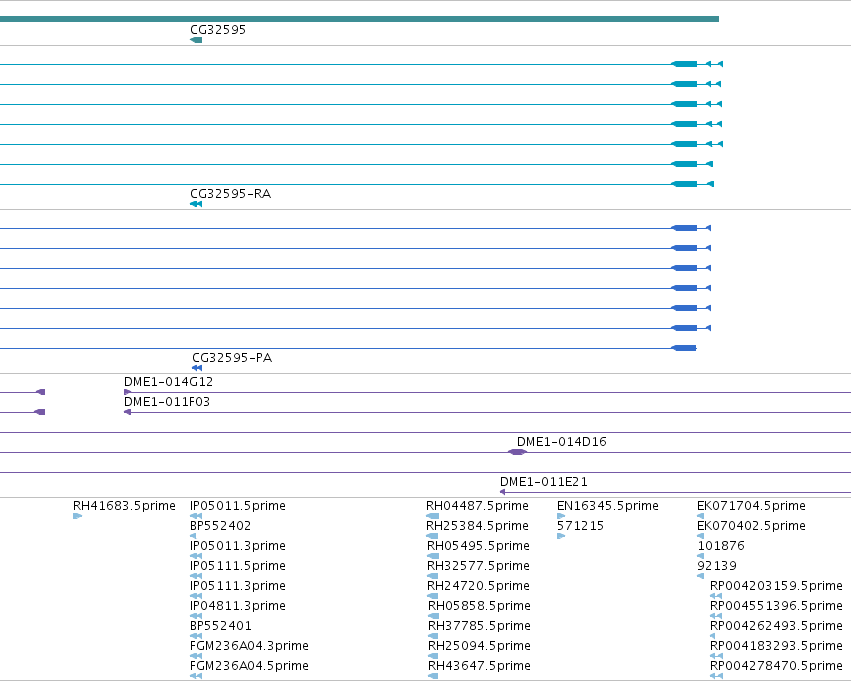Click FGM236A04.5prime label
This screenshot has width=851, height=681.
tap(249, 666)
